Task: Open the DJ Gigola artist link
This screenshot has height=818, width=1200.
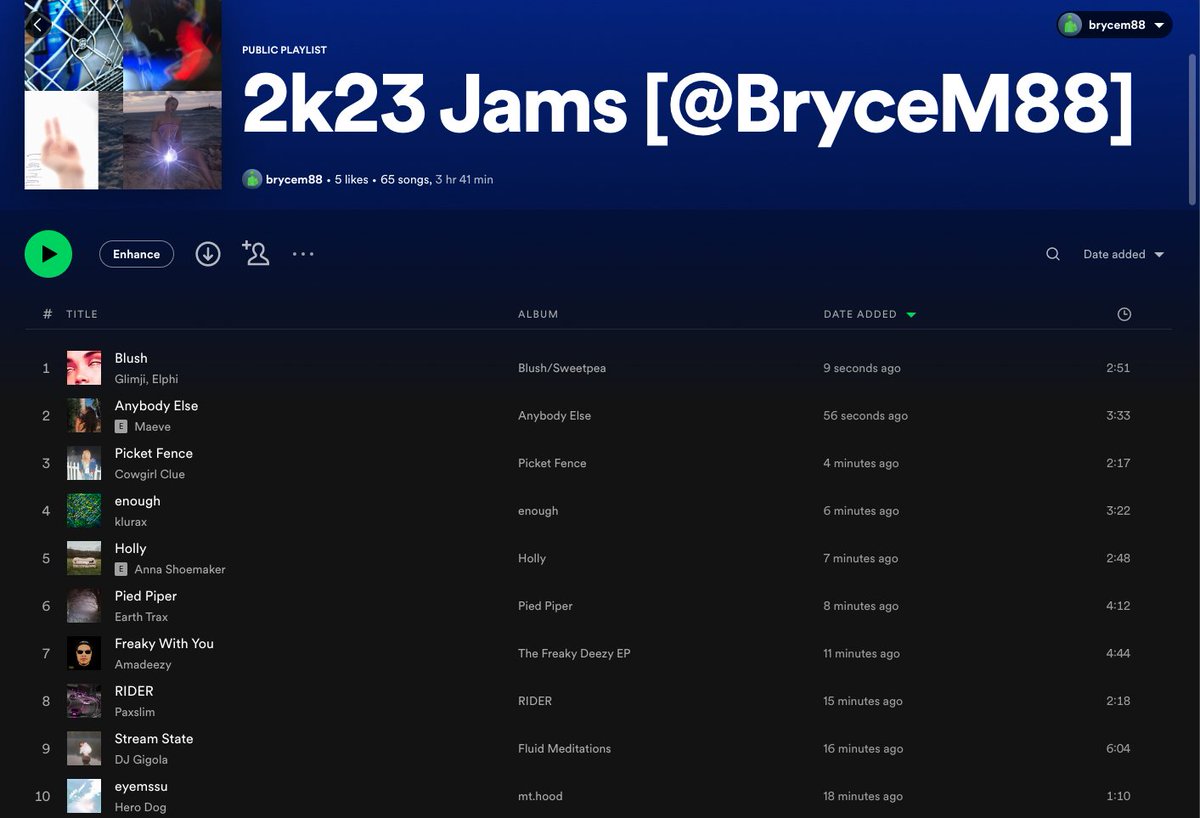Action: coord(141,759)
